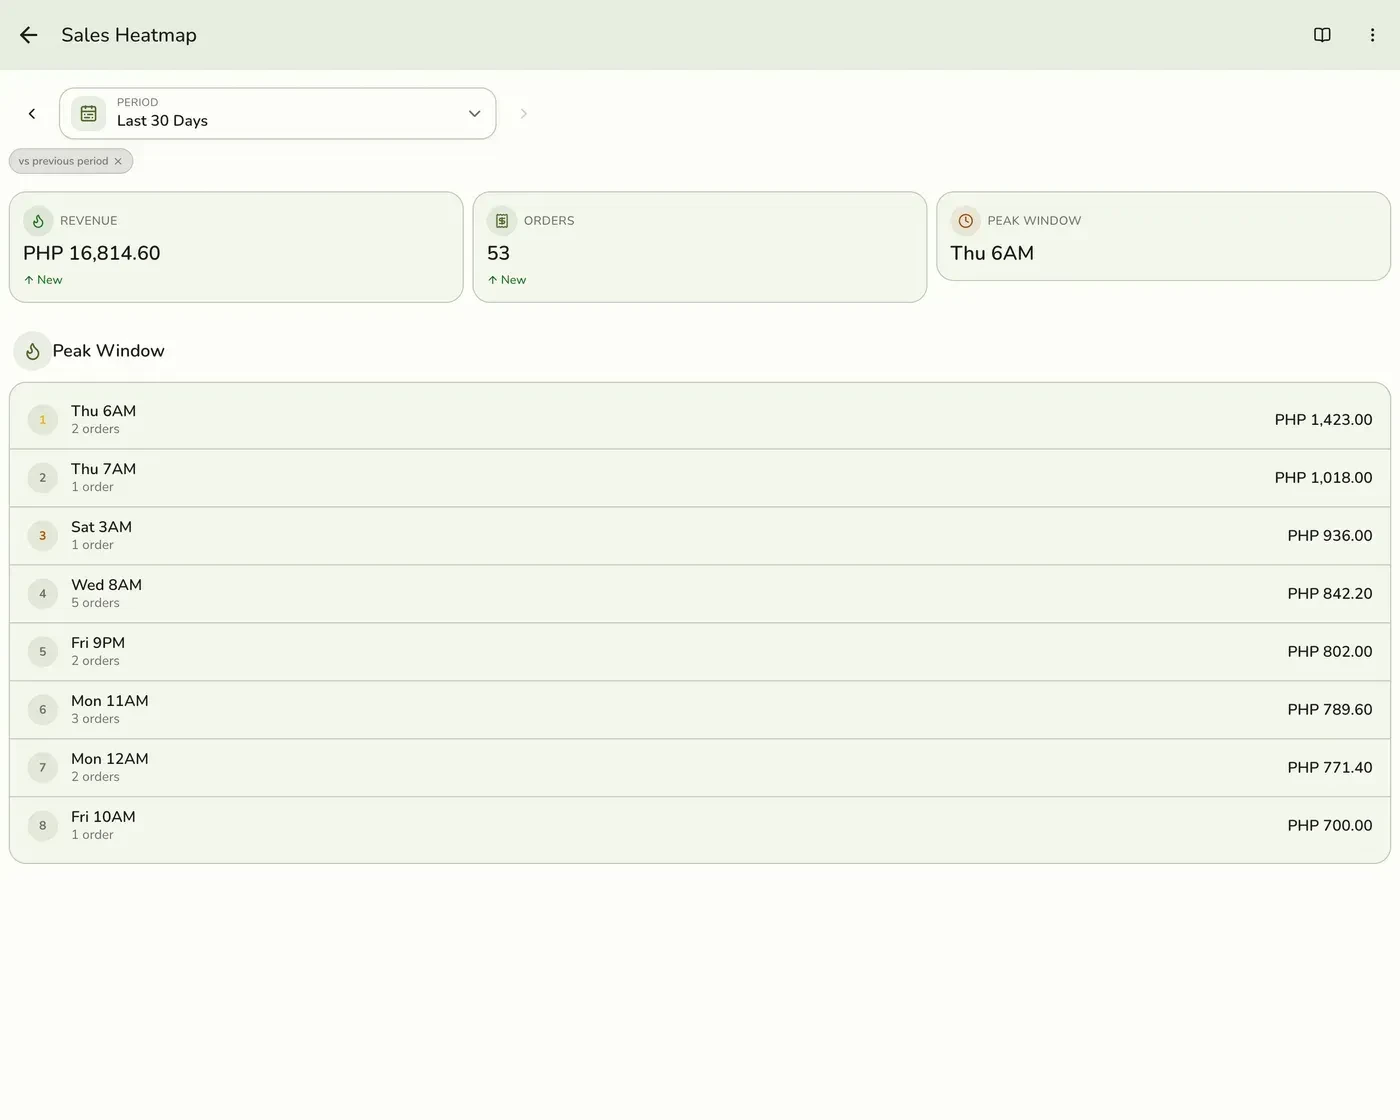Click the New indicator under Revenue
Screen dimensions: 1400x1120
click(x=43, y=280)
